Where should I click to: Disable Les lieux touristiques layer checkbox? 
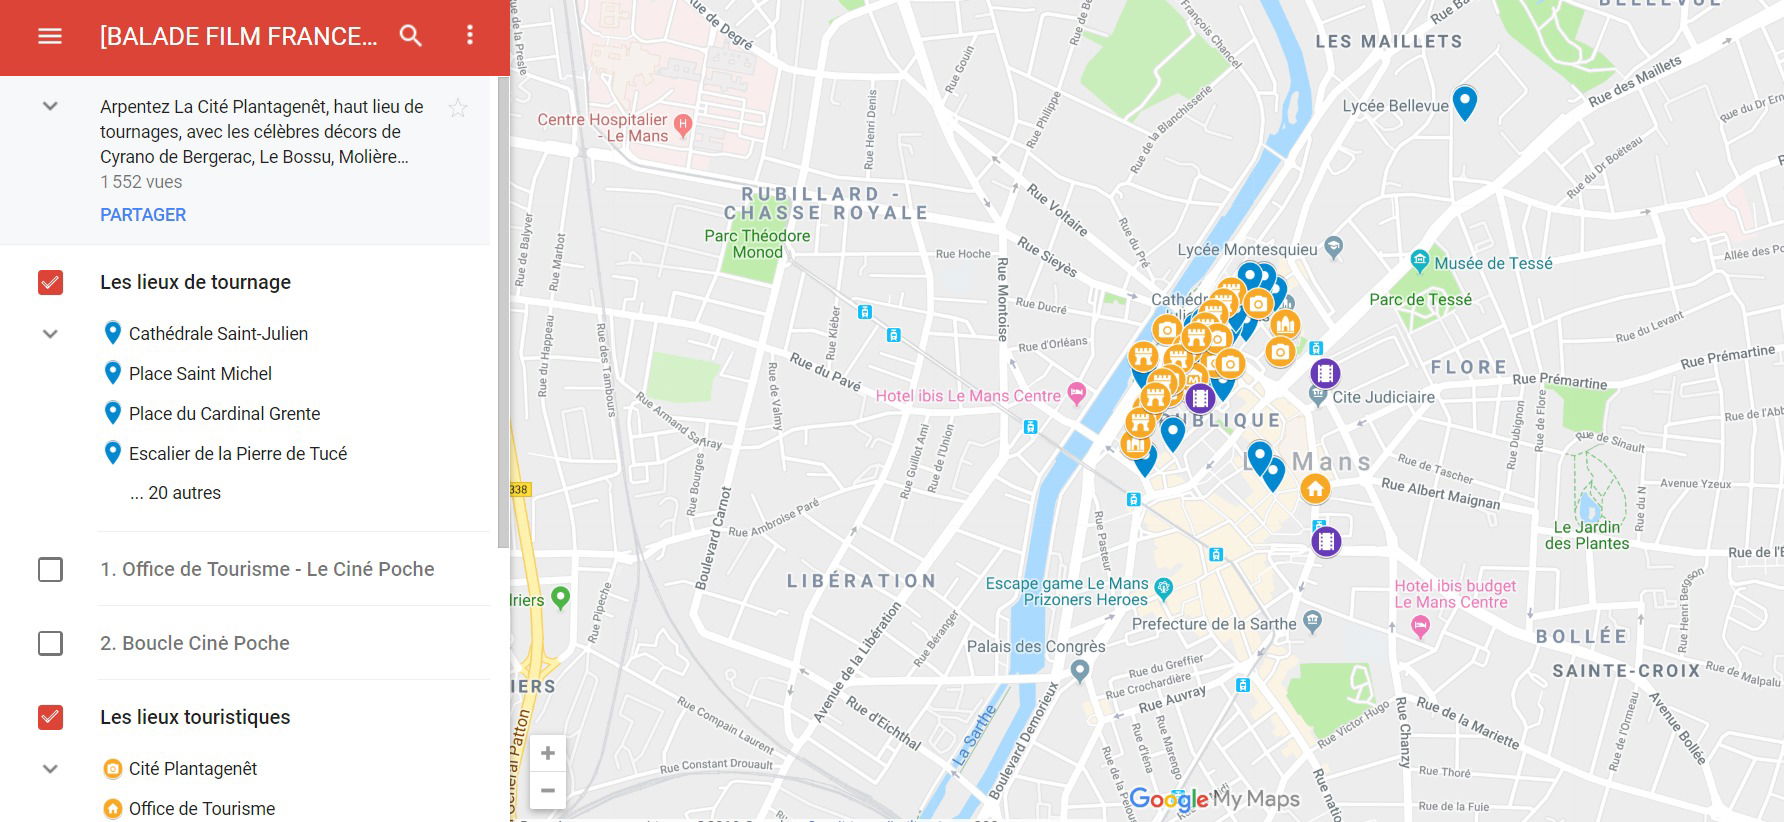50,717
